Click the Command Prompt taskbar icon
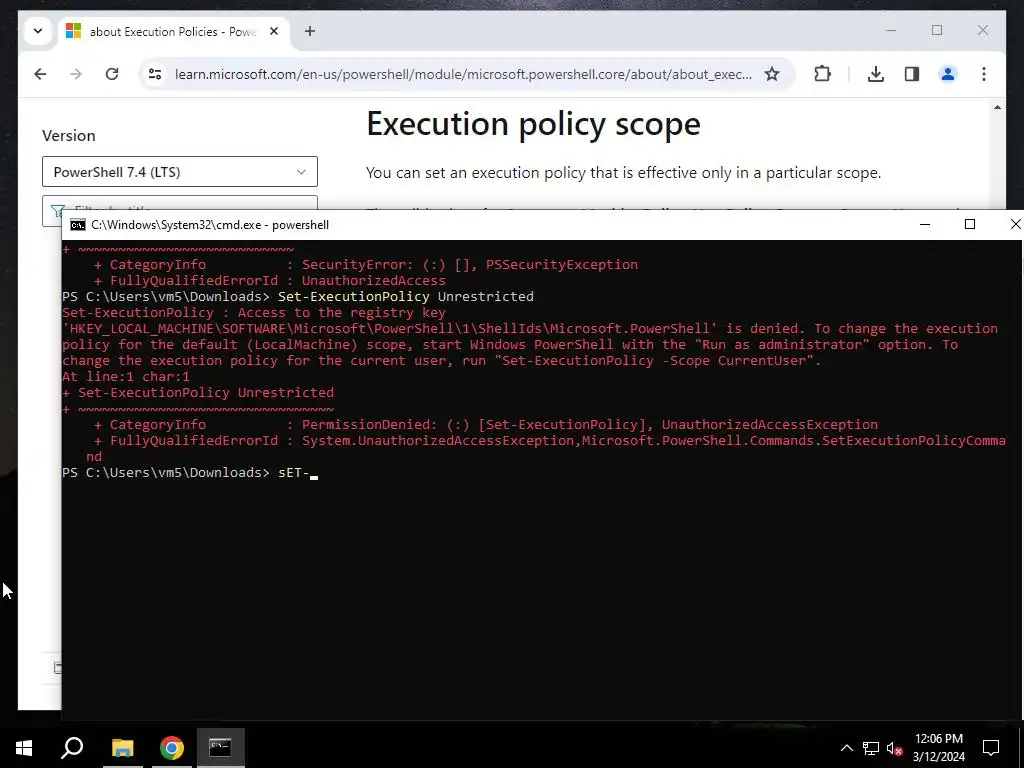This screenshot has width=1024, height=768. (220, 748)
